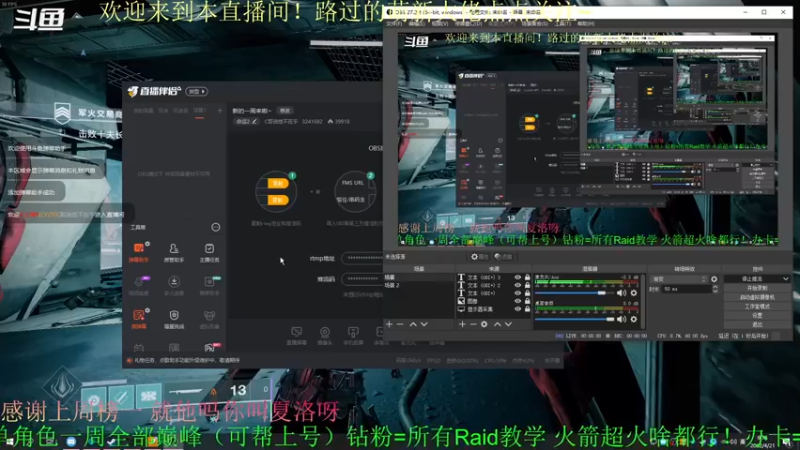Open the 停靠窗口(D) menu in OBS

coord(468,23)
